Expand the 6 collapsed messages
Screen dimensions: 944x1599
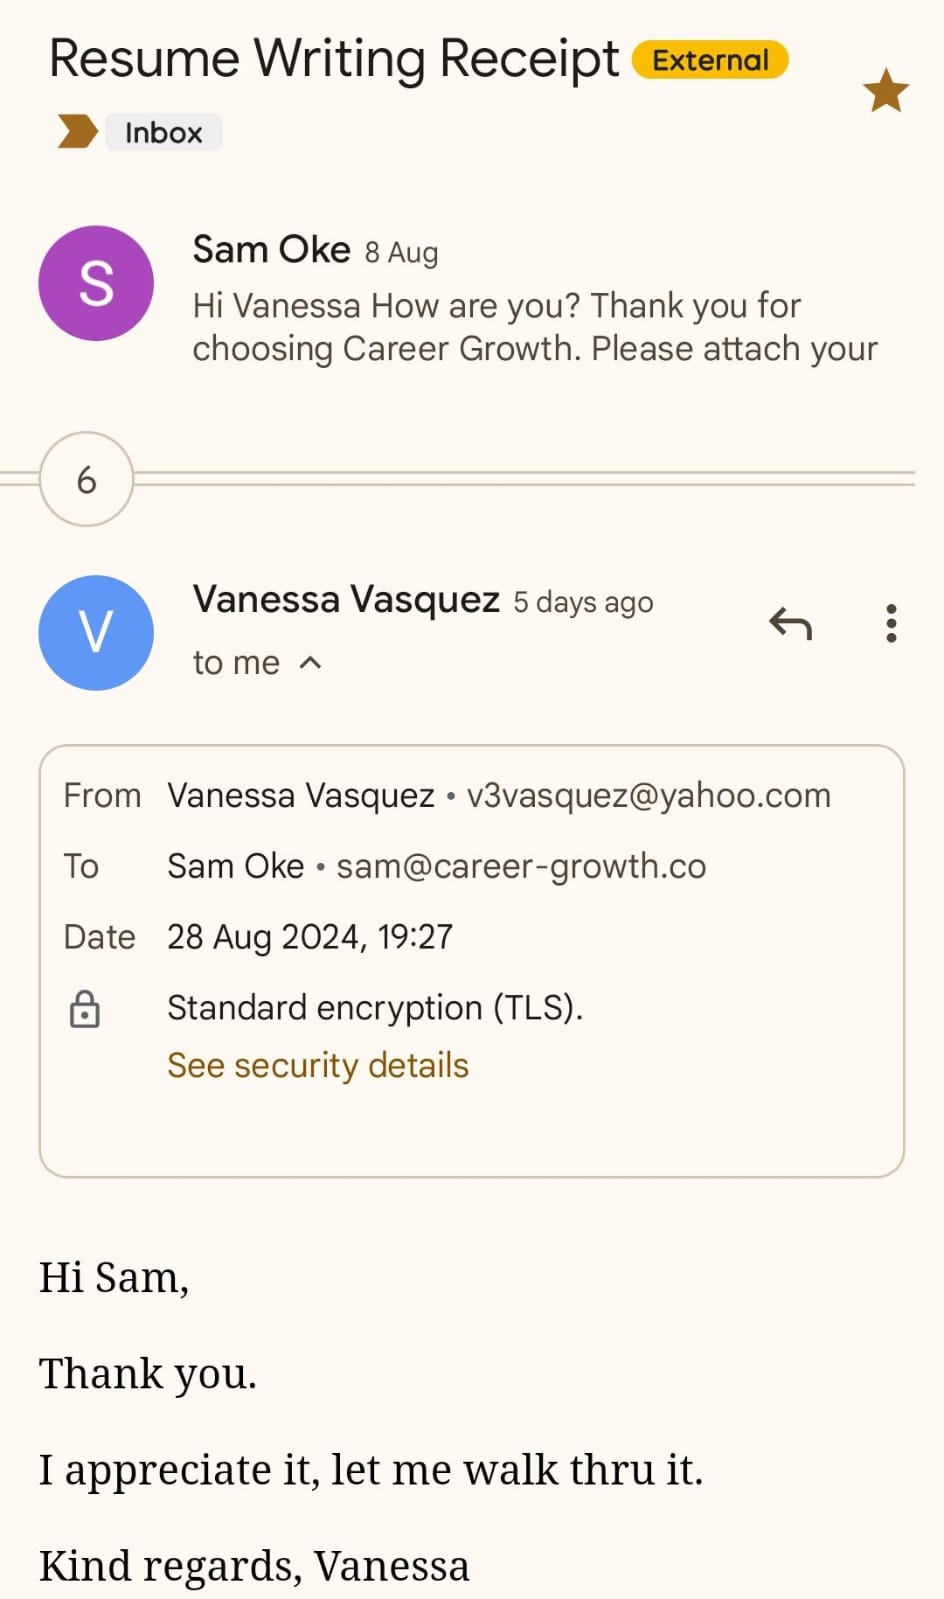86,479
